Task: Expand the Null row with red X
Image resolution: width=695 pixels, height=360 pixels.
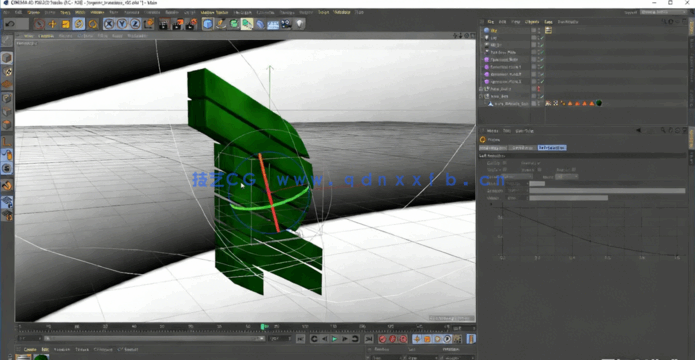Action: pos(481,89)
